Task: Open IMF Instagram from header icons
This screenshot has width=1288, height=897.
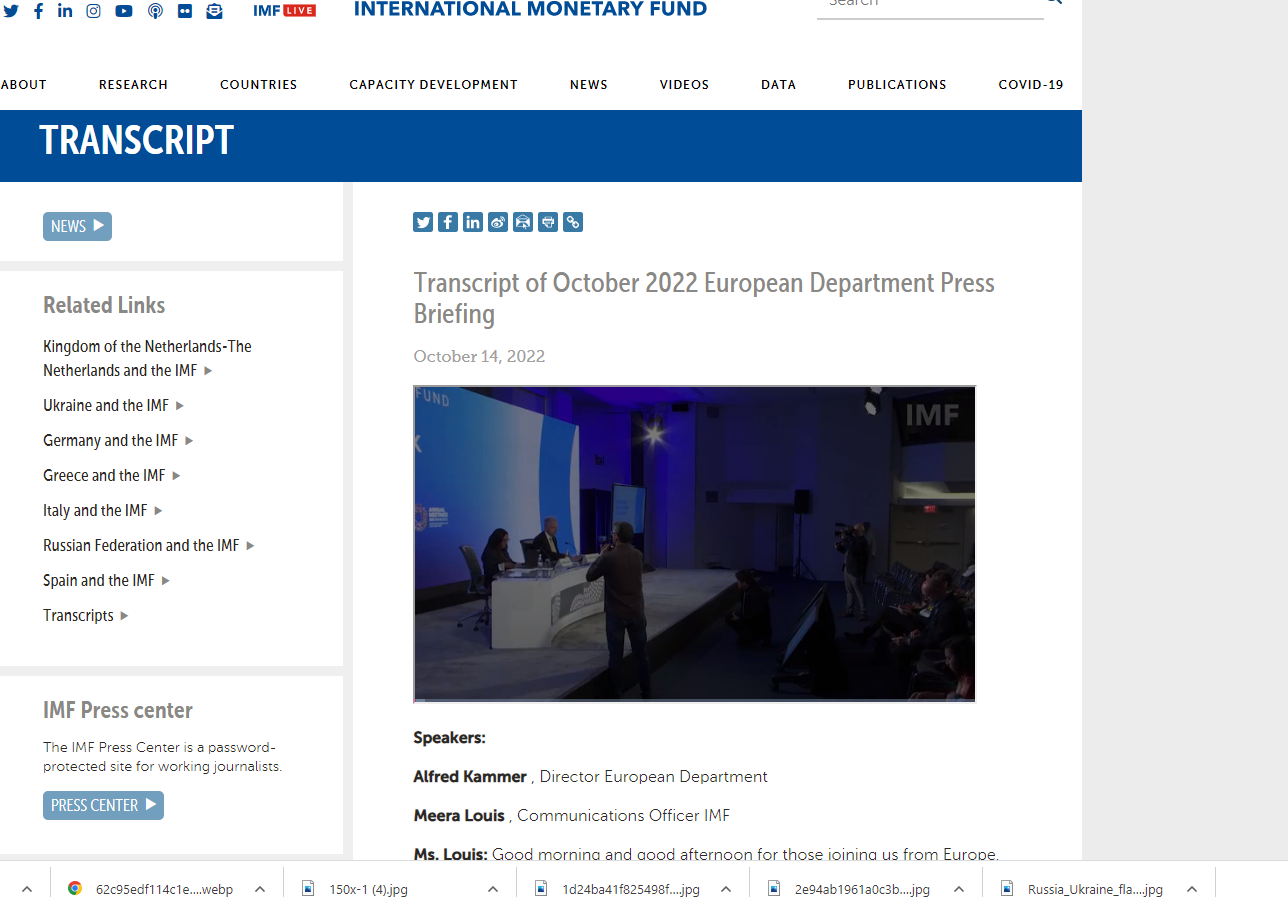Action: pyautogui.click(x=93, y=11)
